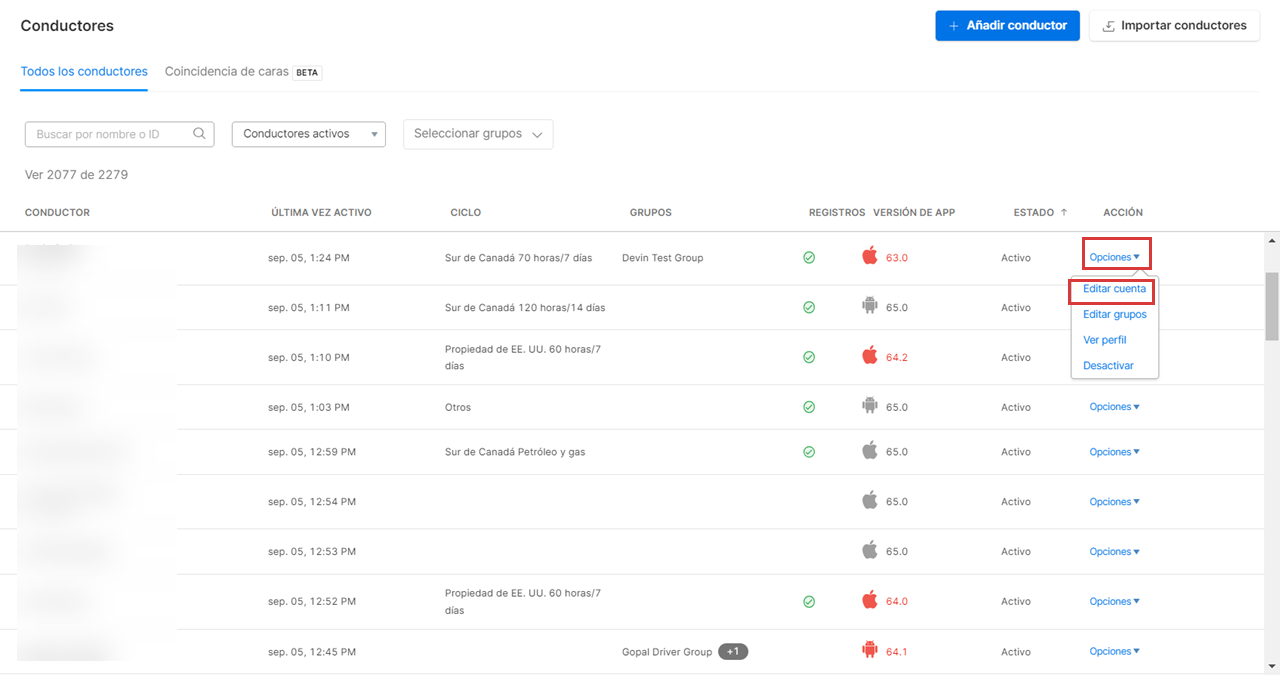Click the sort arrow next to Estado
The height and width of the screenshot is (675, 1280).
[1064, 212]
